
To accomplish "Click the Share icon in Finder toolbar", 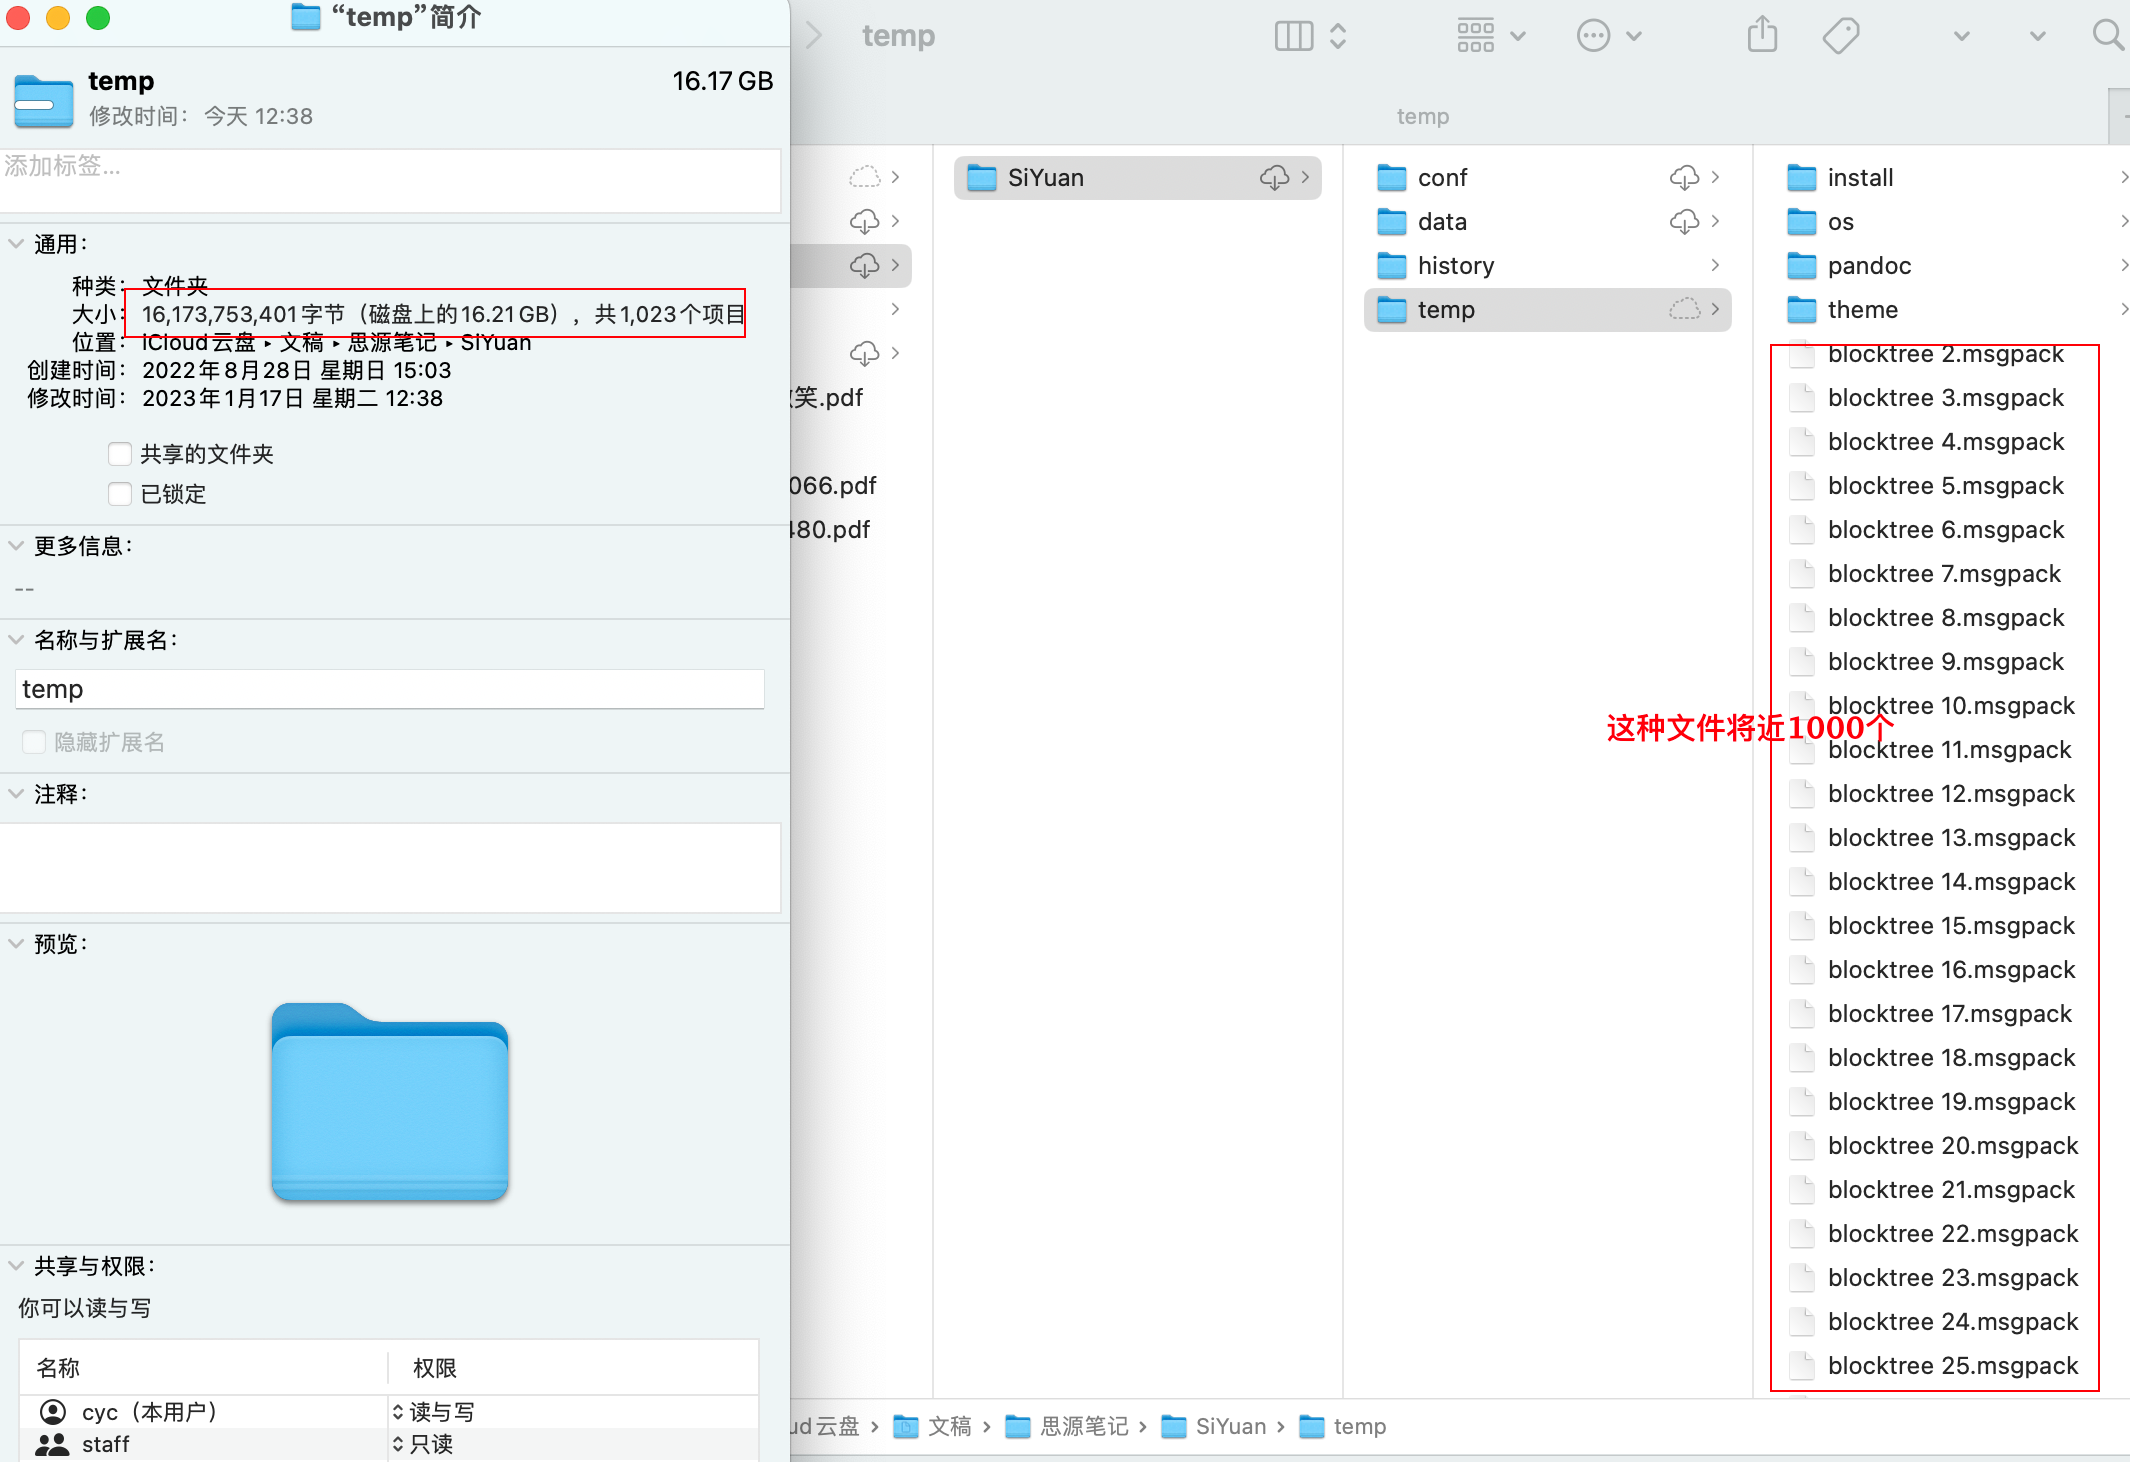I will pyautogui.click(x=1762, y=36).
